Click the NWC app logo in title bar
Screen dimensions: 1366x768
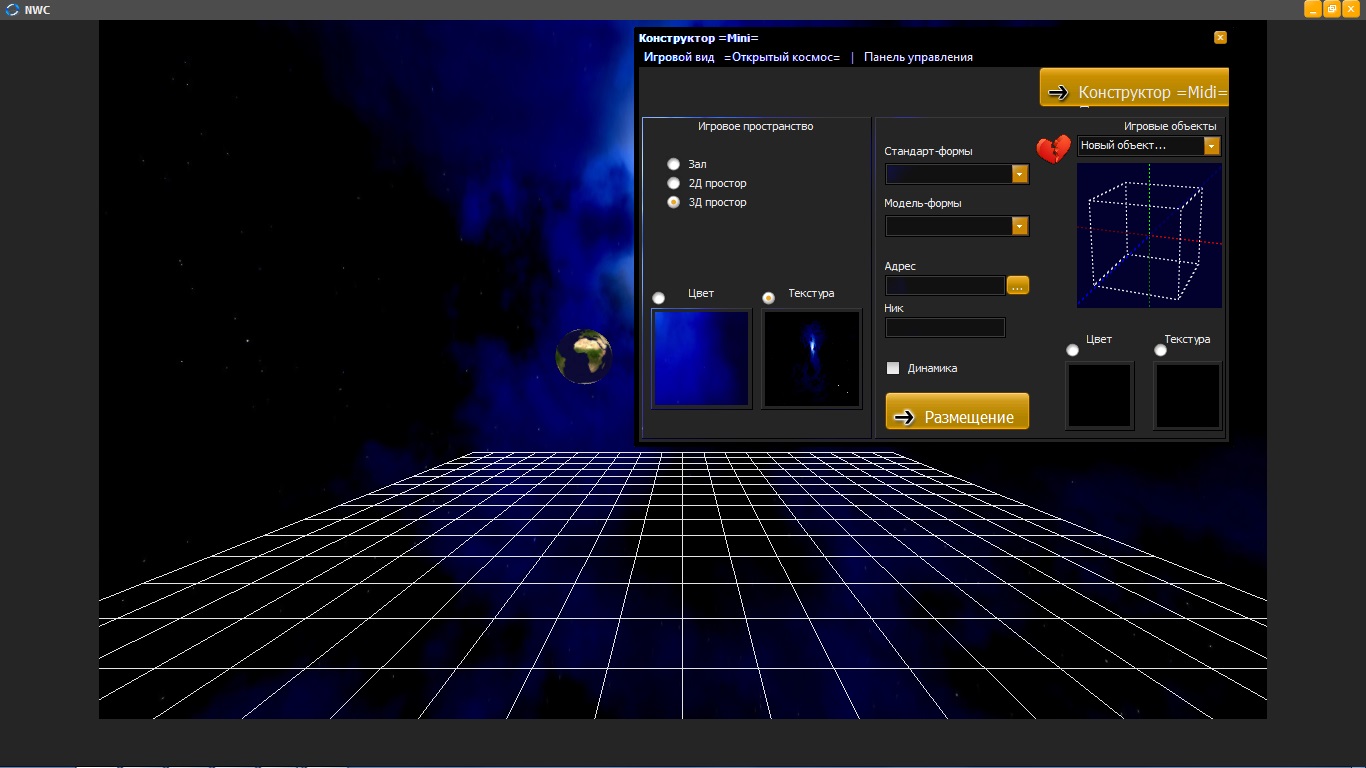coord(12,10)
